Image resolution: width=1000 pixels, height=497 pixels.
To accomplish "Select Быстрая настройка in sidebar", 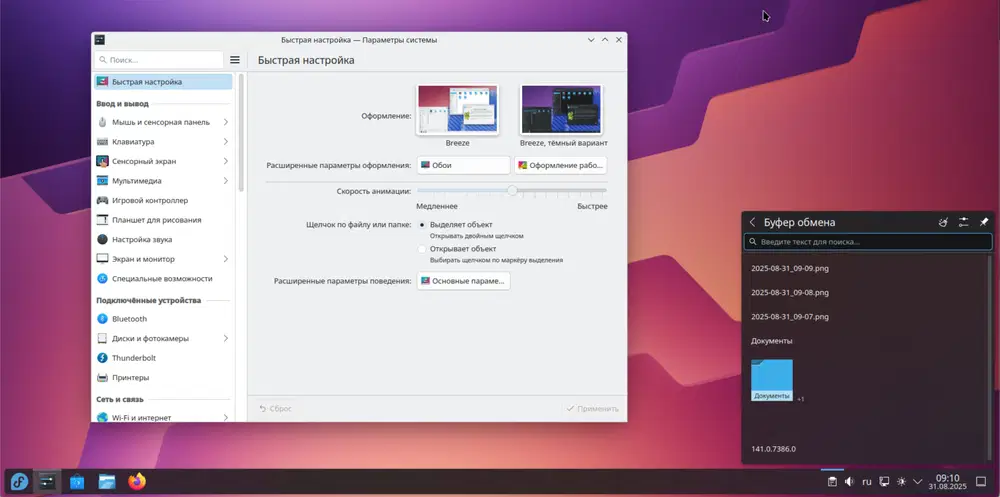I will pyautogui.click(x=163, y=82).
